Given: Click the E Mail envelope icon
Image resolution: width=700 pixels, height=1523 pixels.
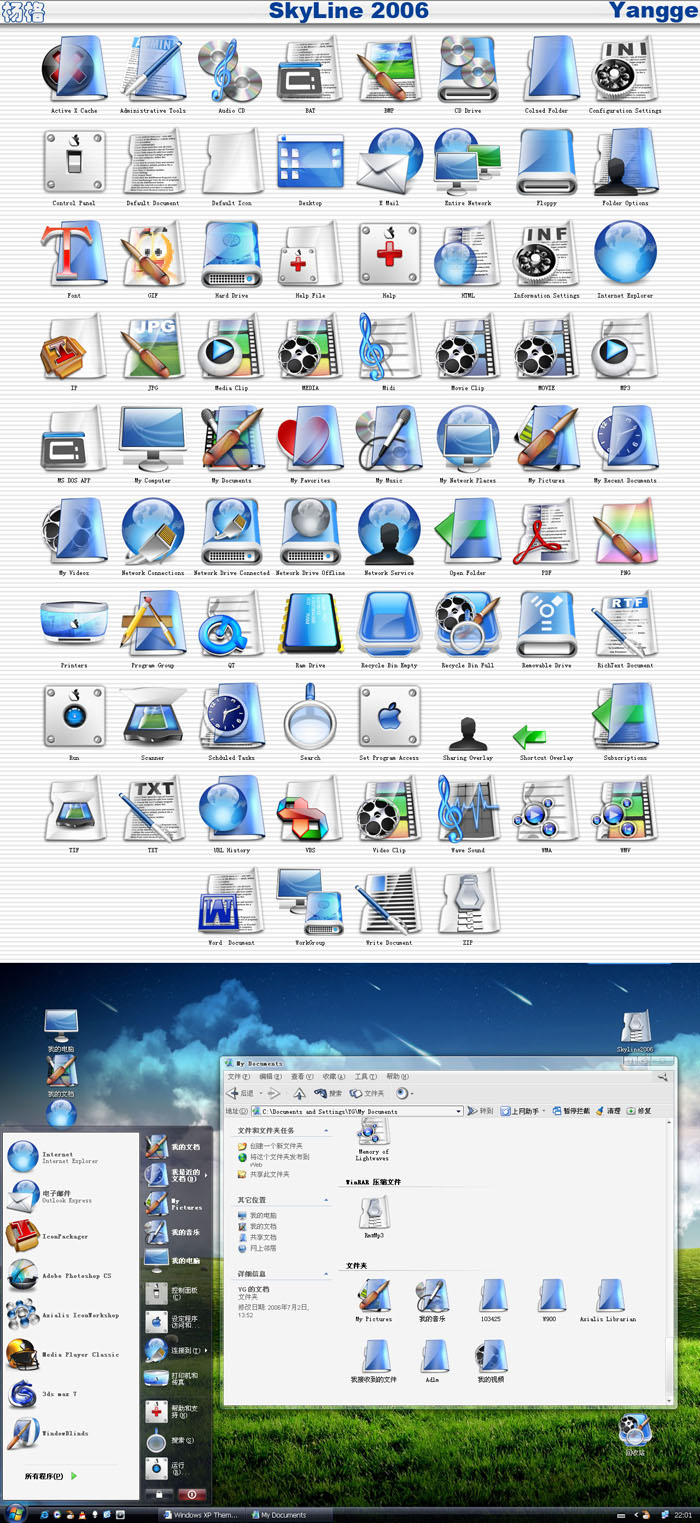Looking at the screenshot, I should pyautogui.click(x=389, y=161).
